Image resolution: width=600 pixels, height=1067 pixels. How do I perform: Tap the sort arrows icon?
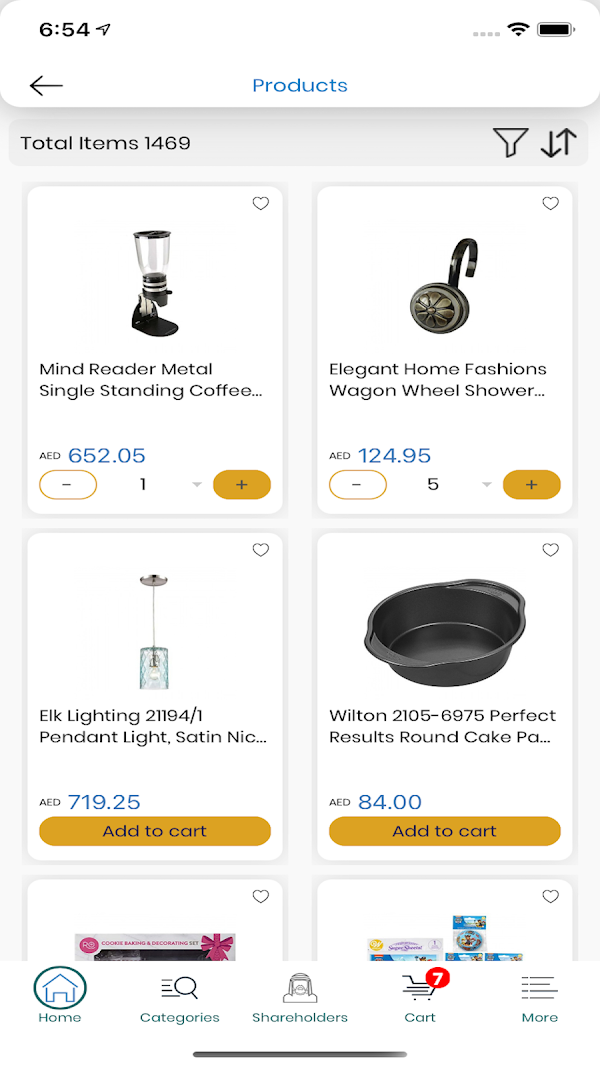(558, 143)
